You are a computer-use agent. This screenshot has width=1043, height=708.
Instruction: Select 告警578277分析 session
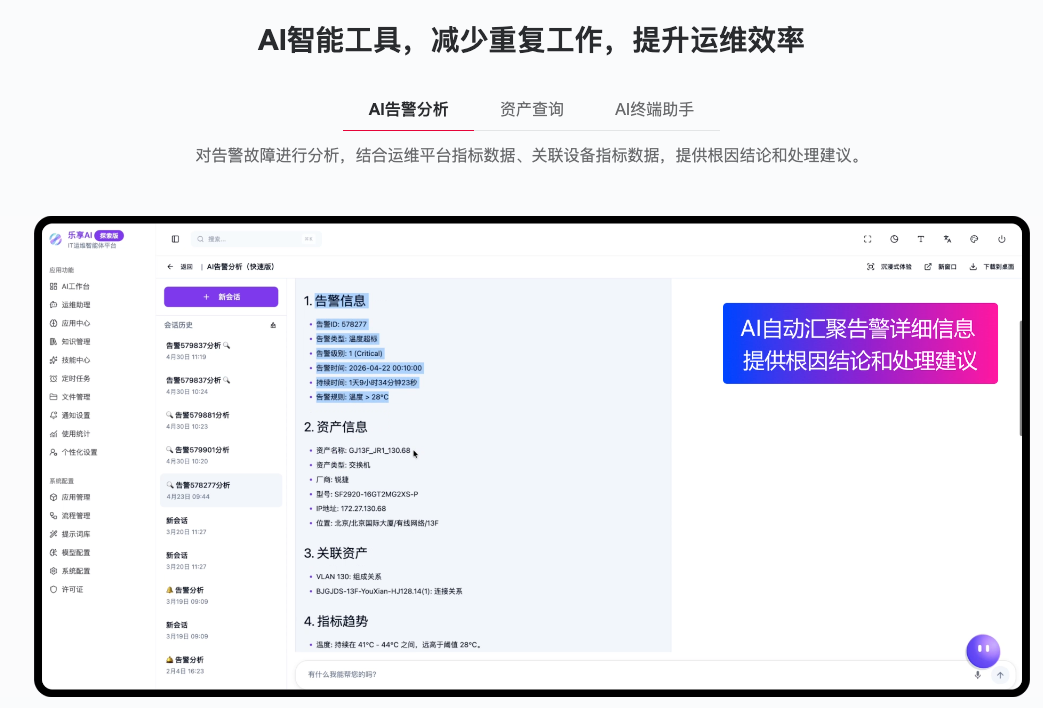[x=221, y=490]
